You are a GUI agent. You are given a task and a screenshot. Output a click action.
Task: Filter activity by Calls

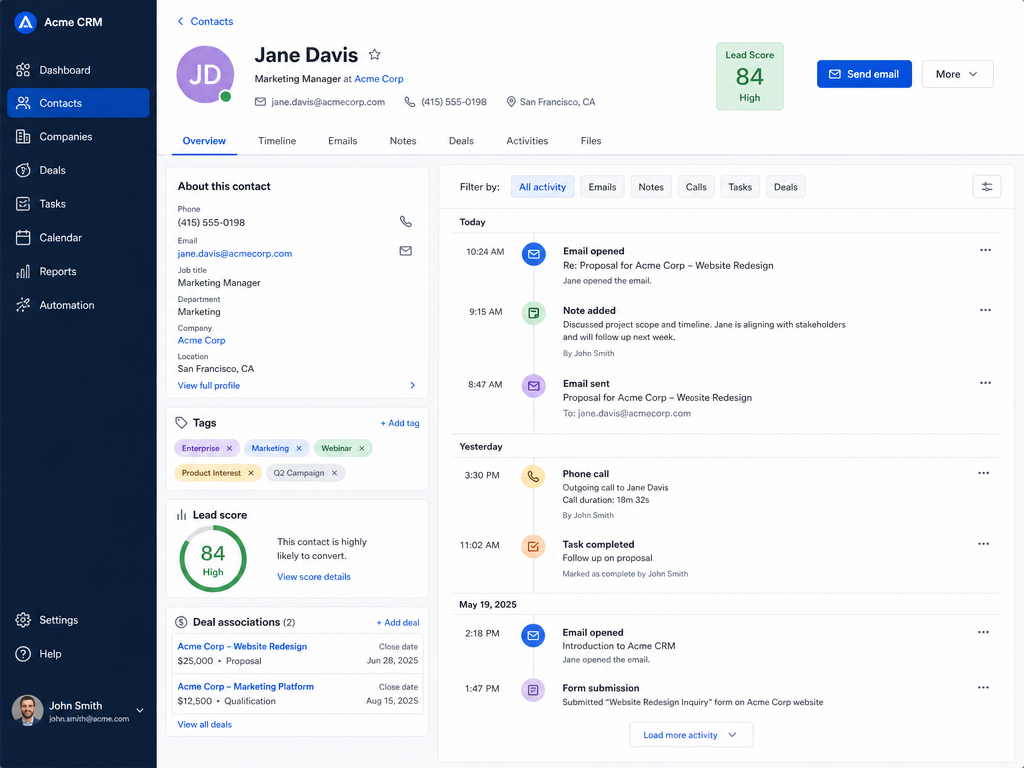(x=696, y=187)
